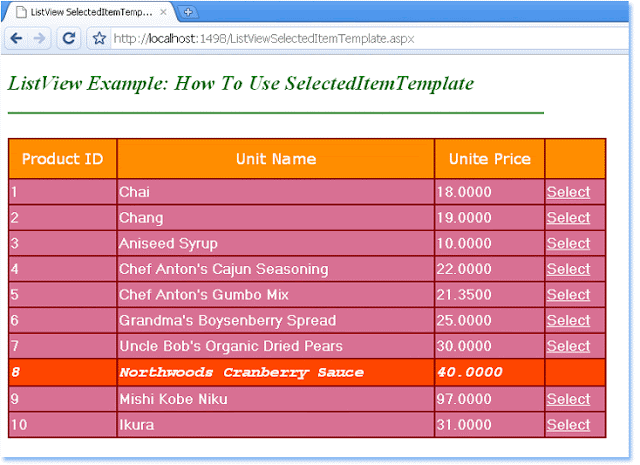This screenshot has width=640, height=465.
Task: Click the browser back arrow
Action: click(16, 38)
